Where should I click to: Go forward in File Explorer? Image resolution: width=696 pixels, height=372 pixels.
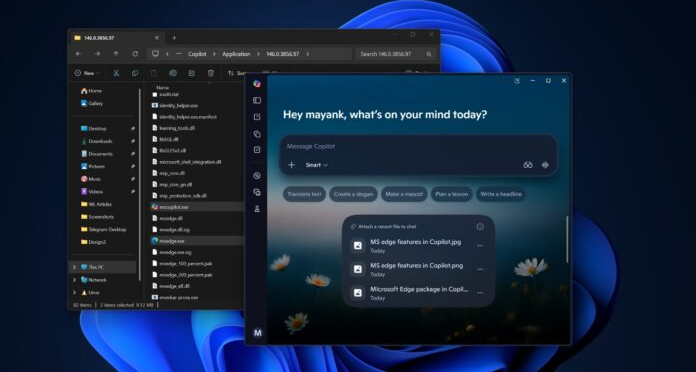tap(97, 54)
